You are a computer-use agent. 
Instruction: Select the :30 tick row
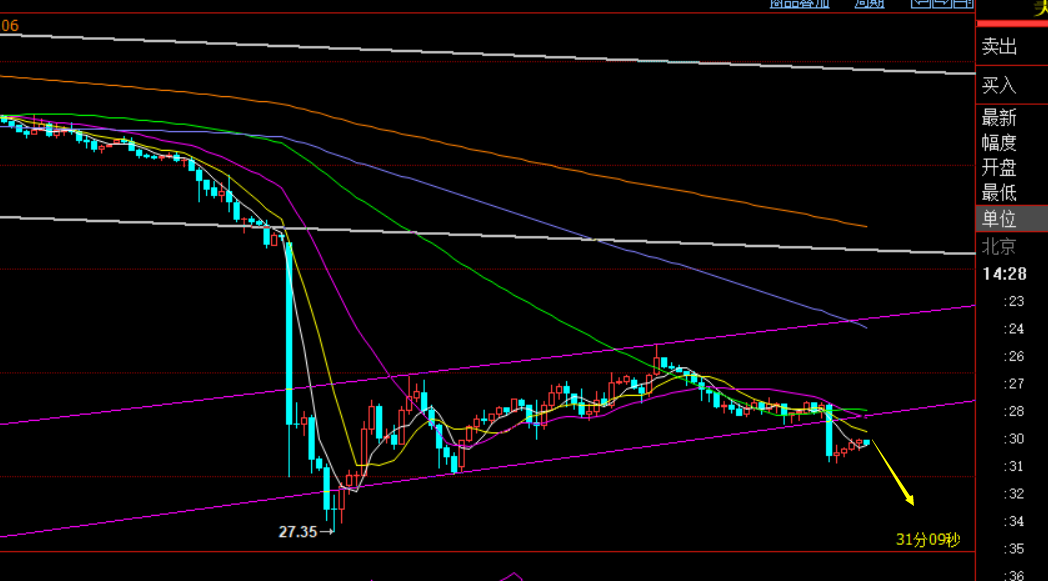pyautogui.click(x=1014, y=439)
